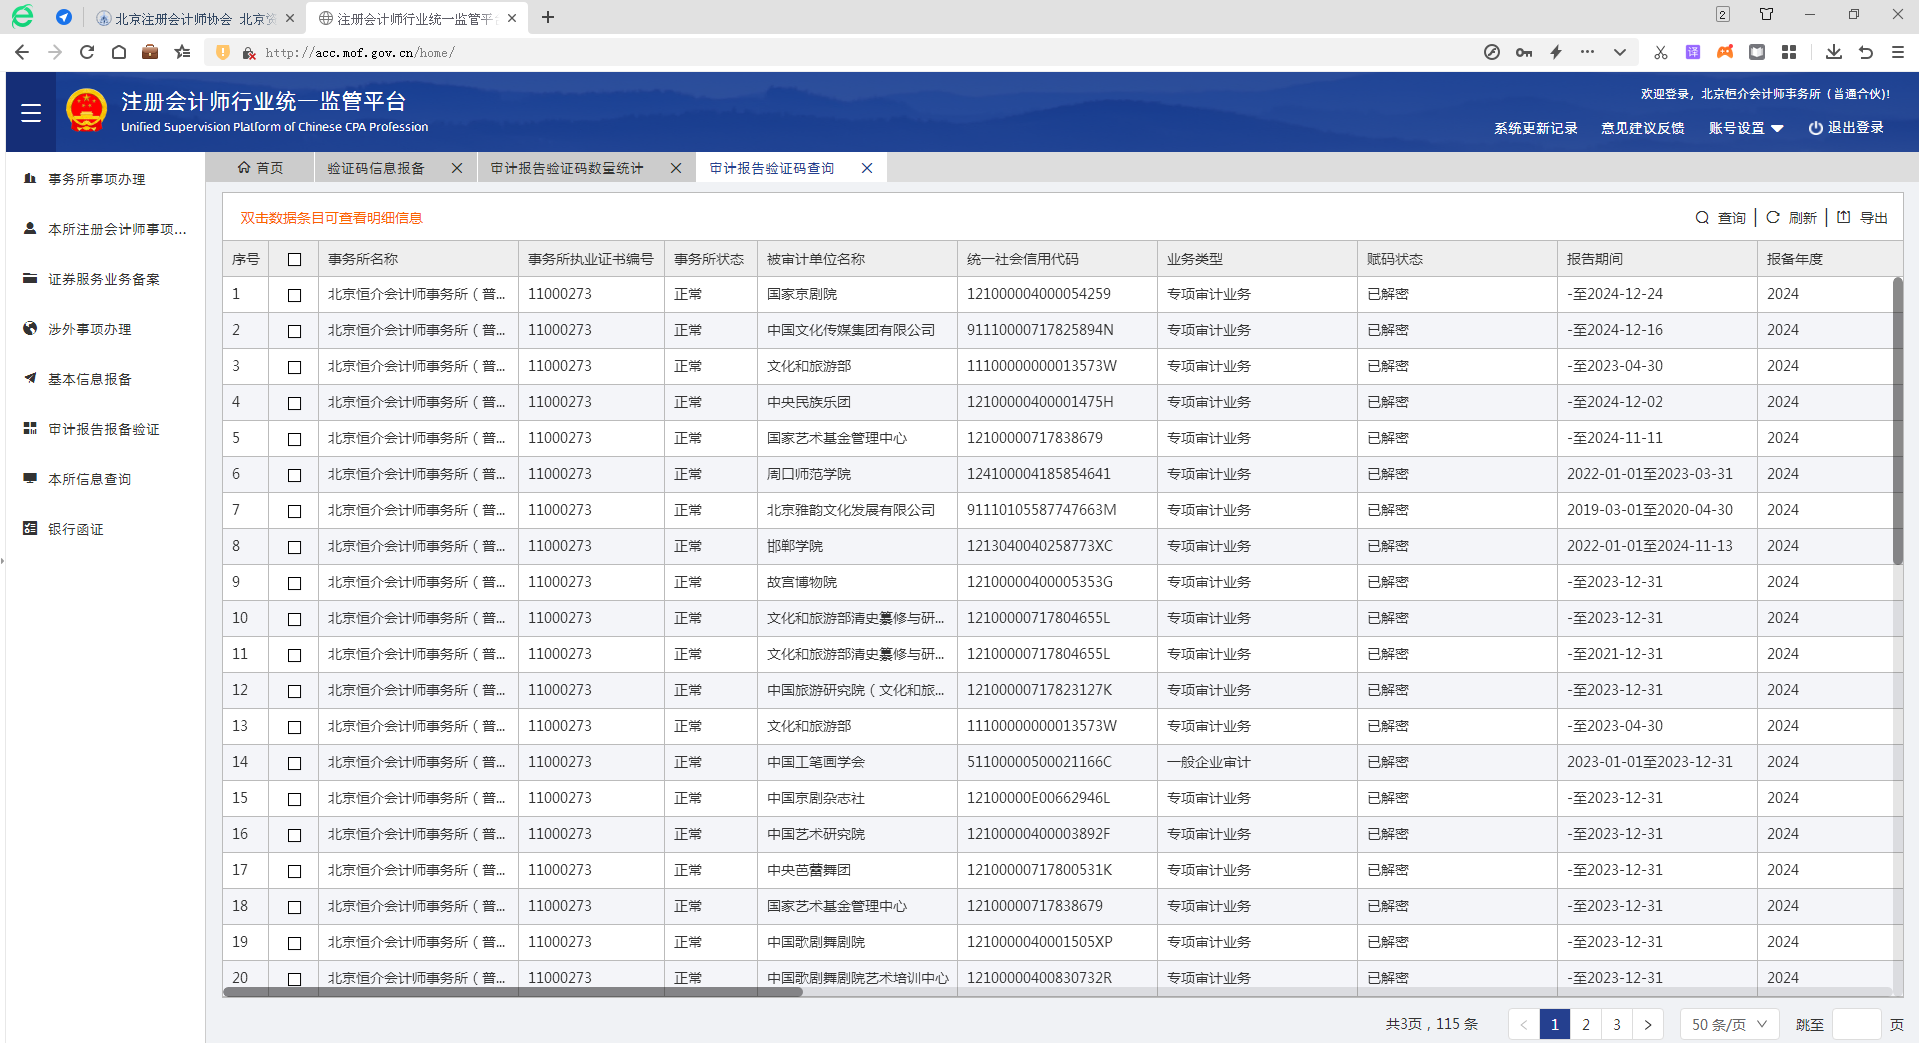Switch to the 审计报告验证码数量统计 tab
Screen dimensions: 1919x1043
[567, 168]
